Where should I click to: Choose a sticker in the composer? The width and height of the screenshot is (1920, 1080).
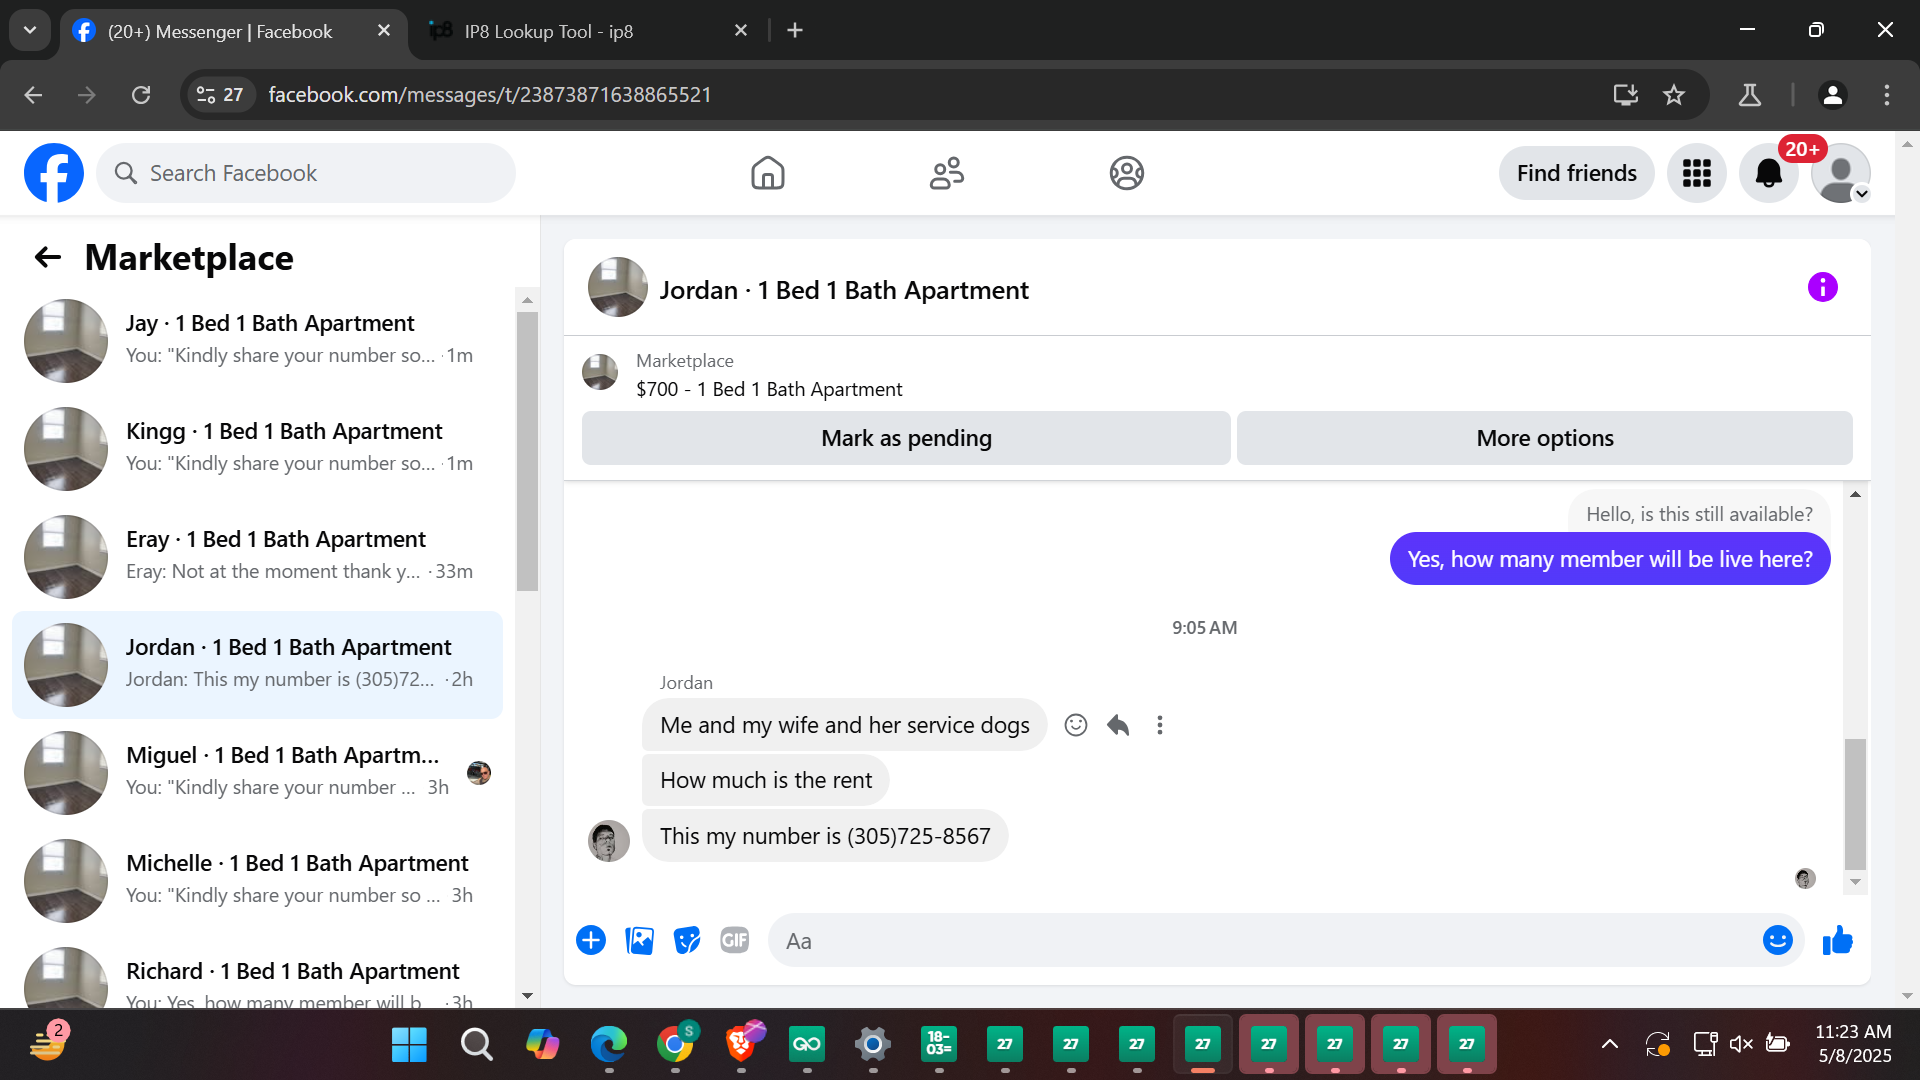[x=687, y=940]
